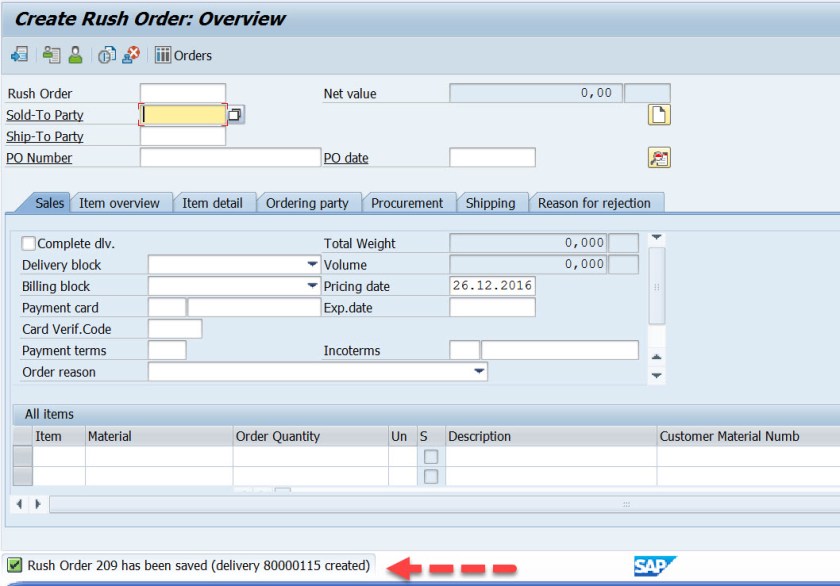Click the blank document header details icon
The width and height of the screenshot is (840, 586).
click(659, 115)
